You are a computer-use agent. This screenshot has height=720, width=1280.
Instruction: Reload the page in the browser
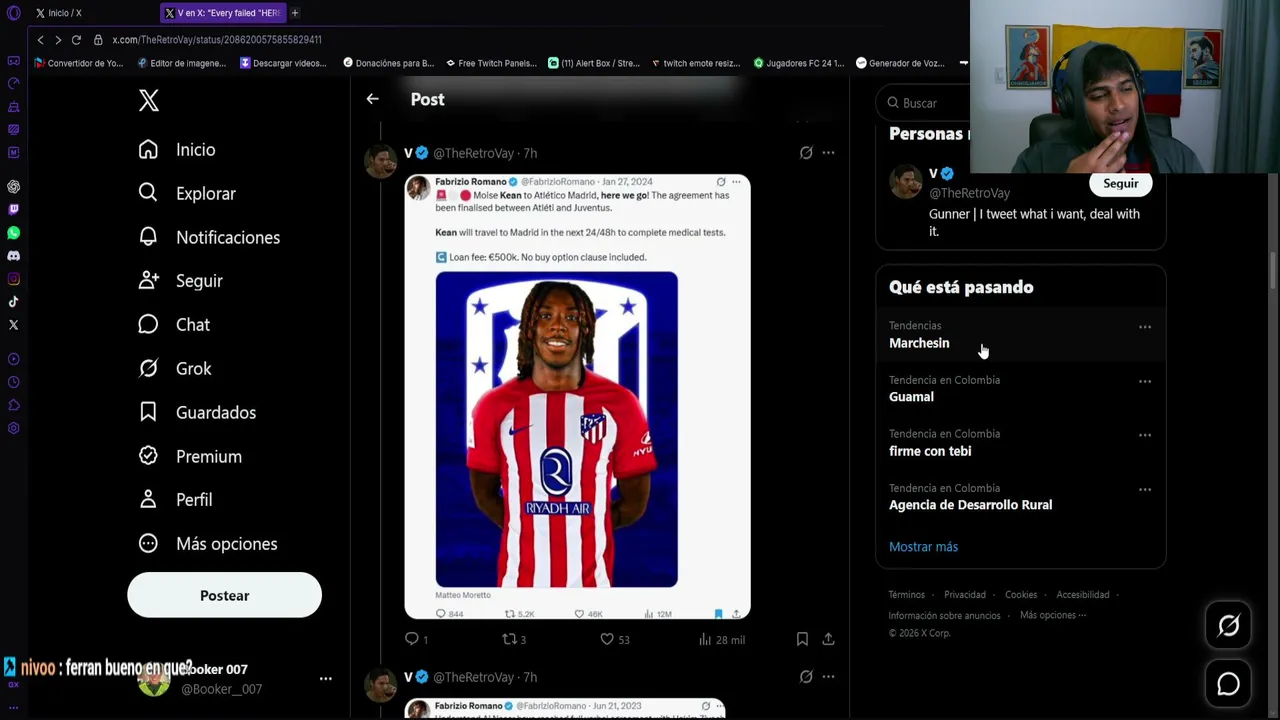(76, 40)
